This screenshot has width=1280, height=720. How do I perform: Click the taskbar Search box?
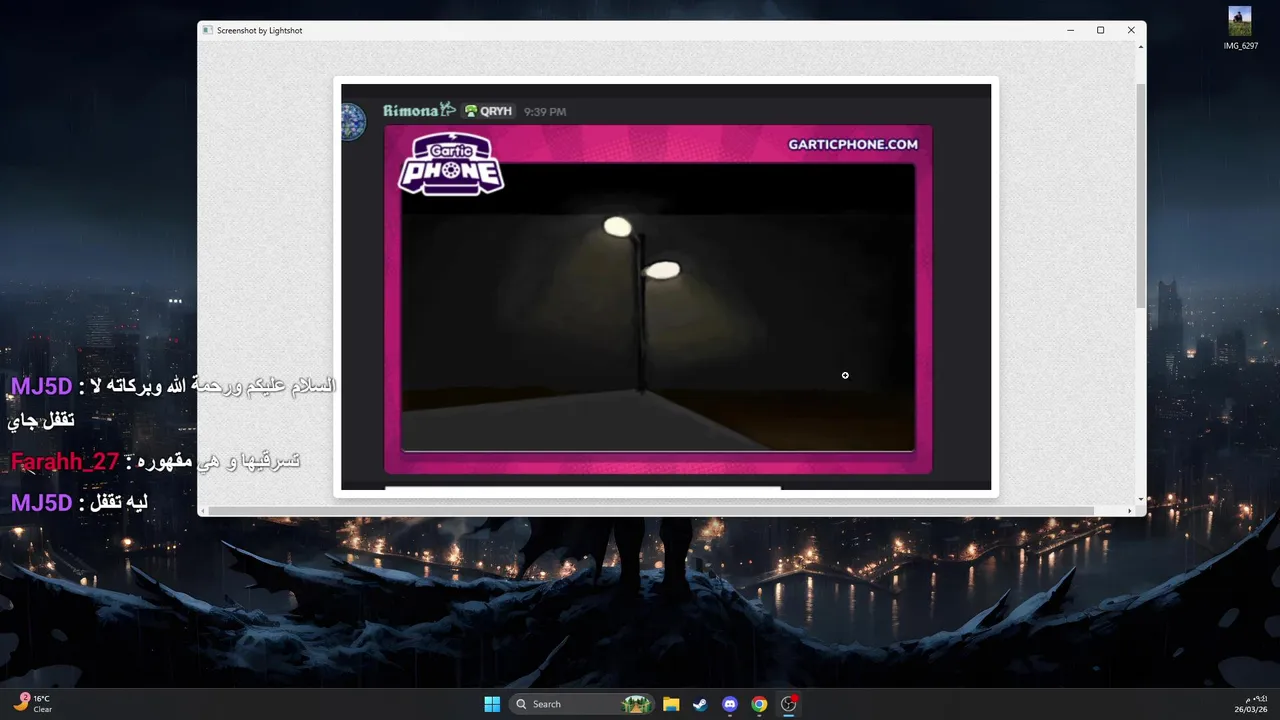pyautogui.click(x=582, y=704)
